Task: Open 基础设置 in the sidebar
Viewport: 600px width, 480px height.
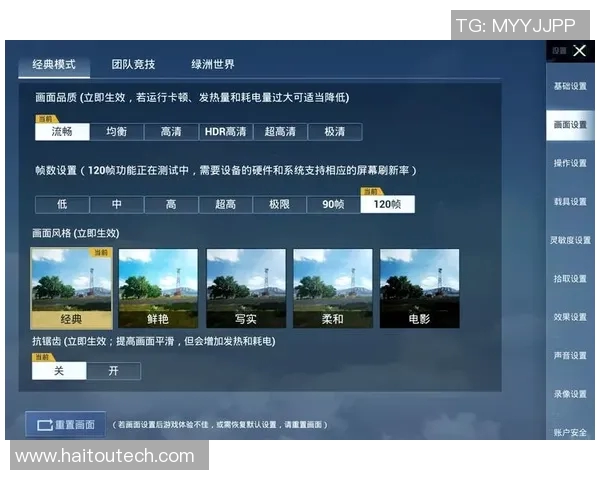Action: click(570, 86)
